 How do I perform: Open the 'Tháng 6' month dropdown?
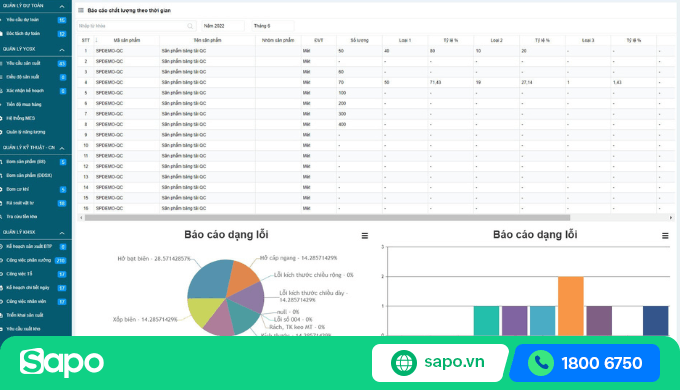click(x=273, y=26)
